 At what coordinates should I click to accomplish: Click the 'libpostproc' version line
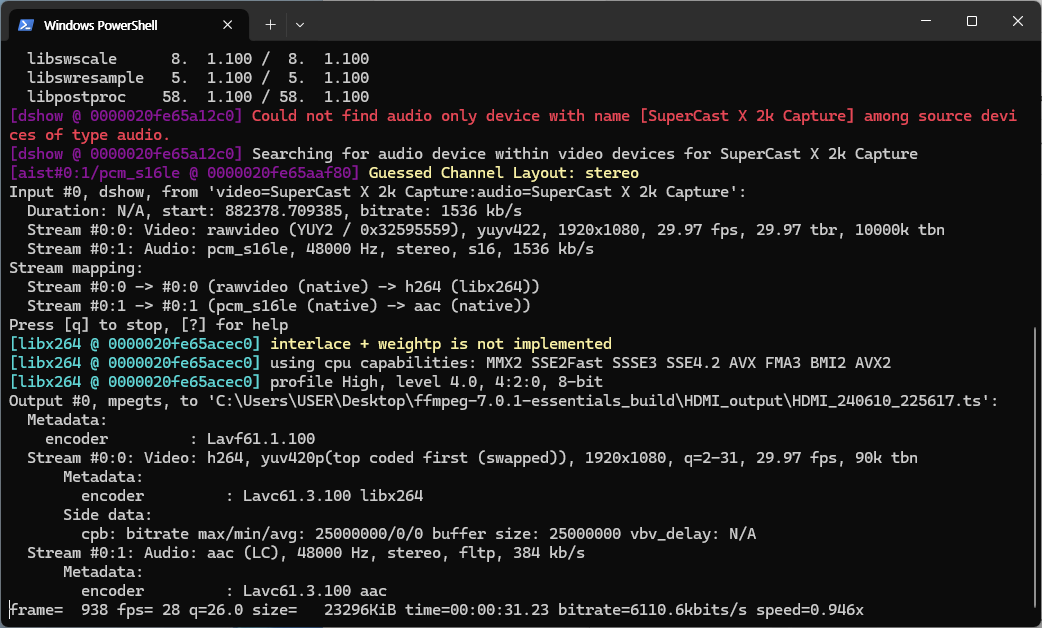tap(198, 97)
